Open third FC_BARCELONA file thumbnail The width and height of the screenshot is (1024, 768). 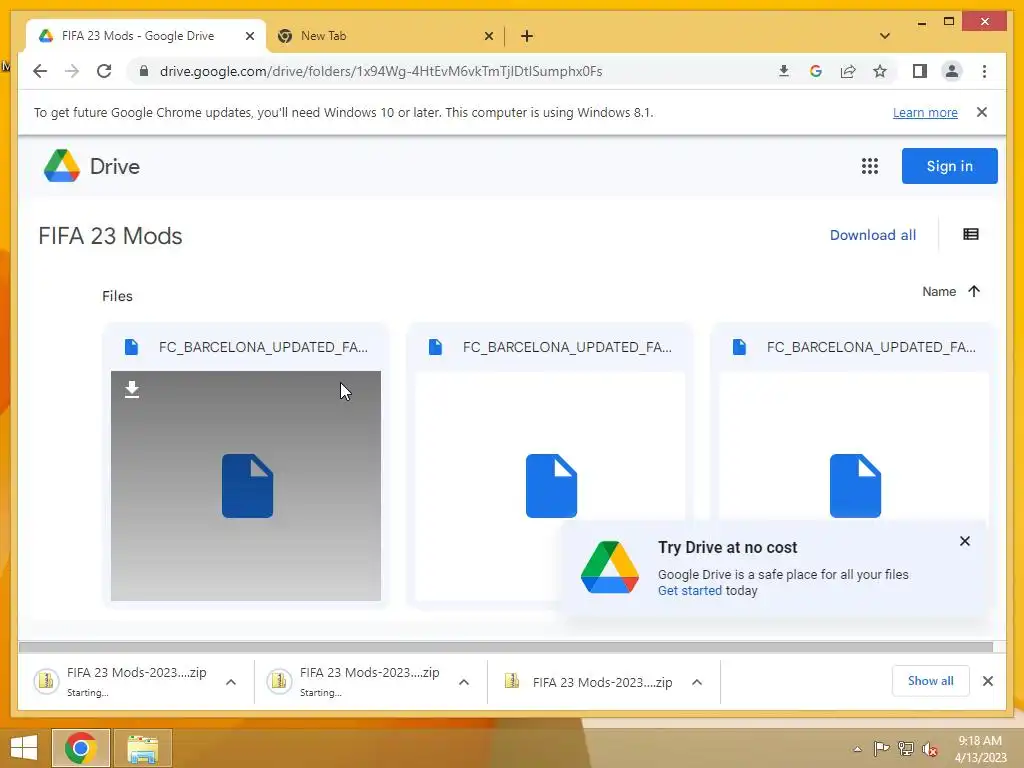(x=854, y=486)
